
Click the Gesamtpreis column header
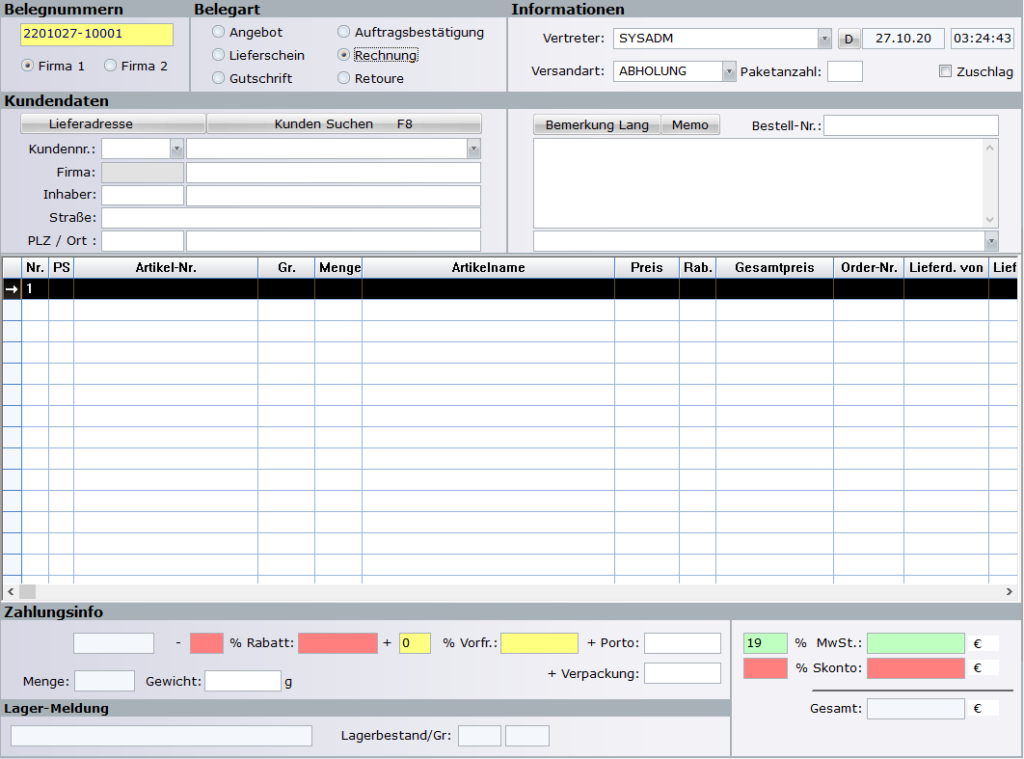774,268
